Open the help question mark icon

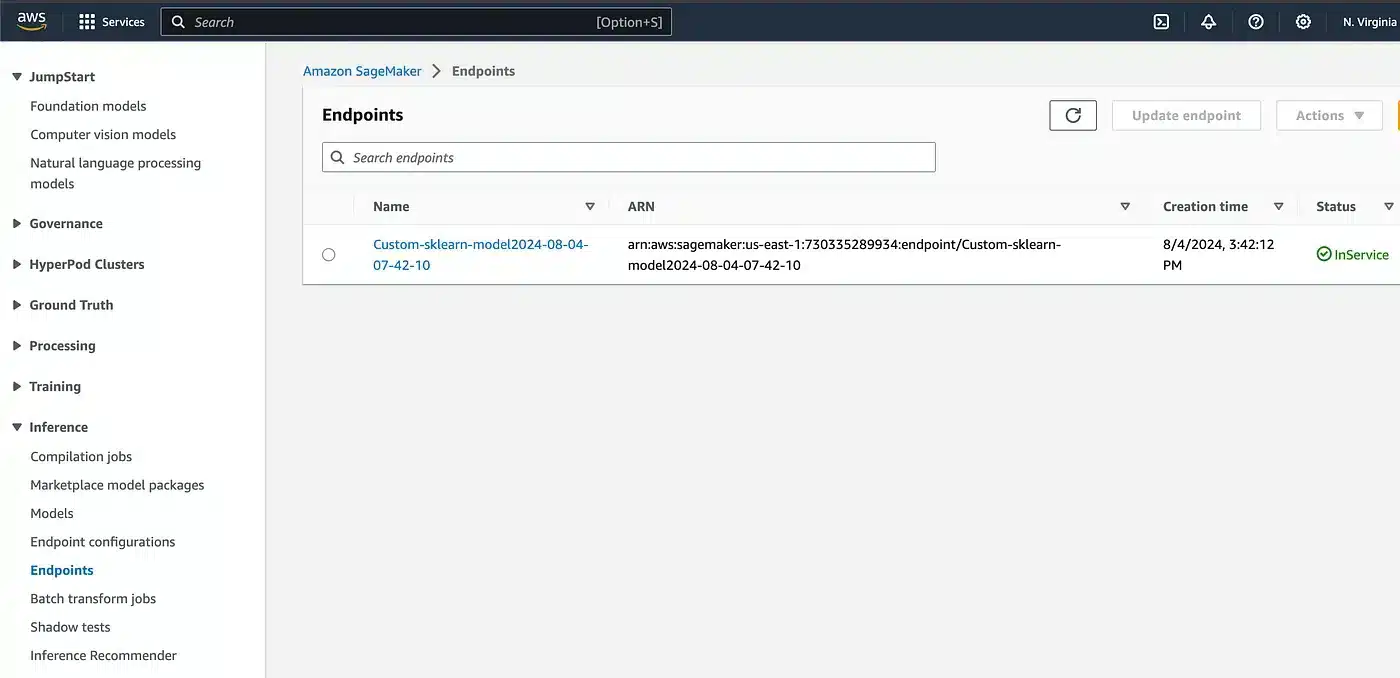(1256, 22)
